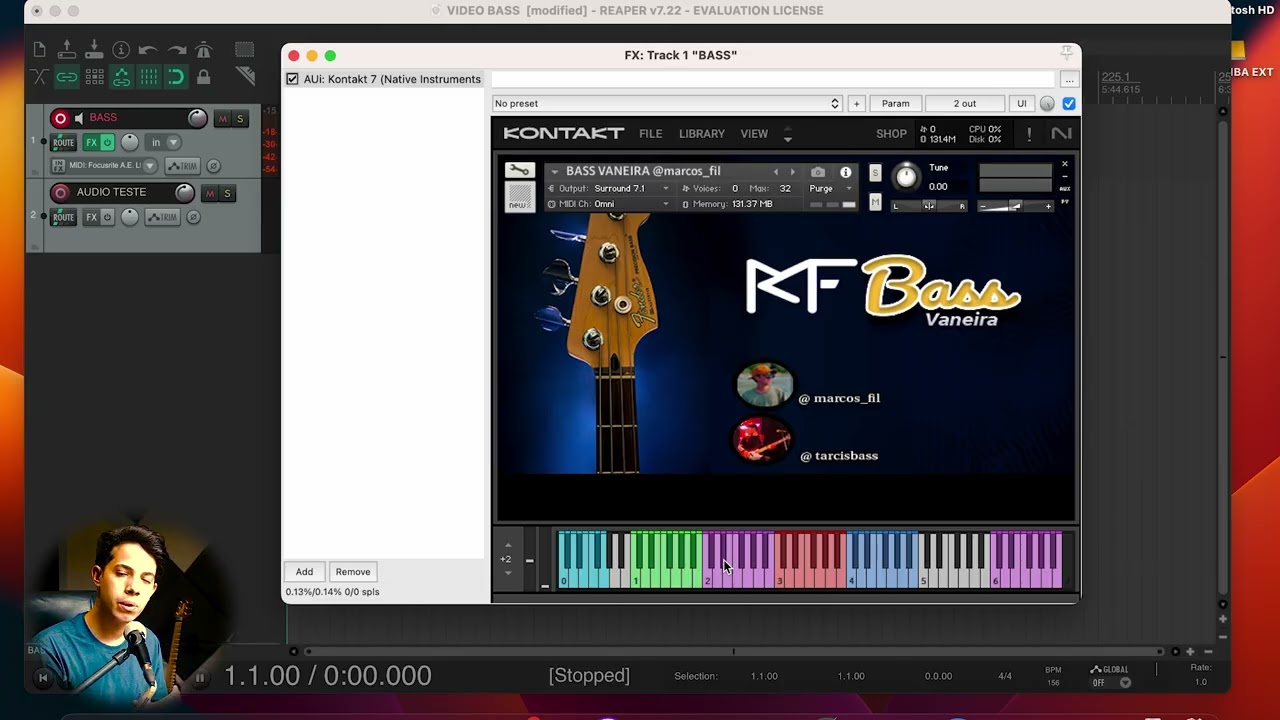Click Kontakt exclamation warning icon
Image resolution: width=1280 pixels, height=720 pixels.
tap(1029, 134)
